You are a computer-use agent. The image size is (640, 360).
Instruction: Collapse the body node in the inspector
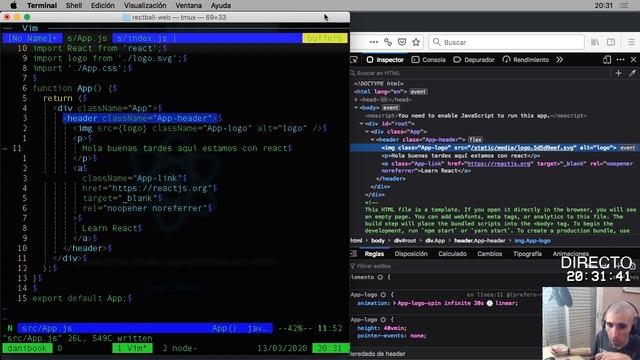pyautogui.click(x=356, y=108)
